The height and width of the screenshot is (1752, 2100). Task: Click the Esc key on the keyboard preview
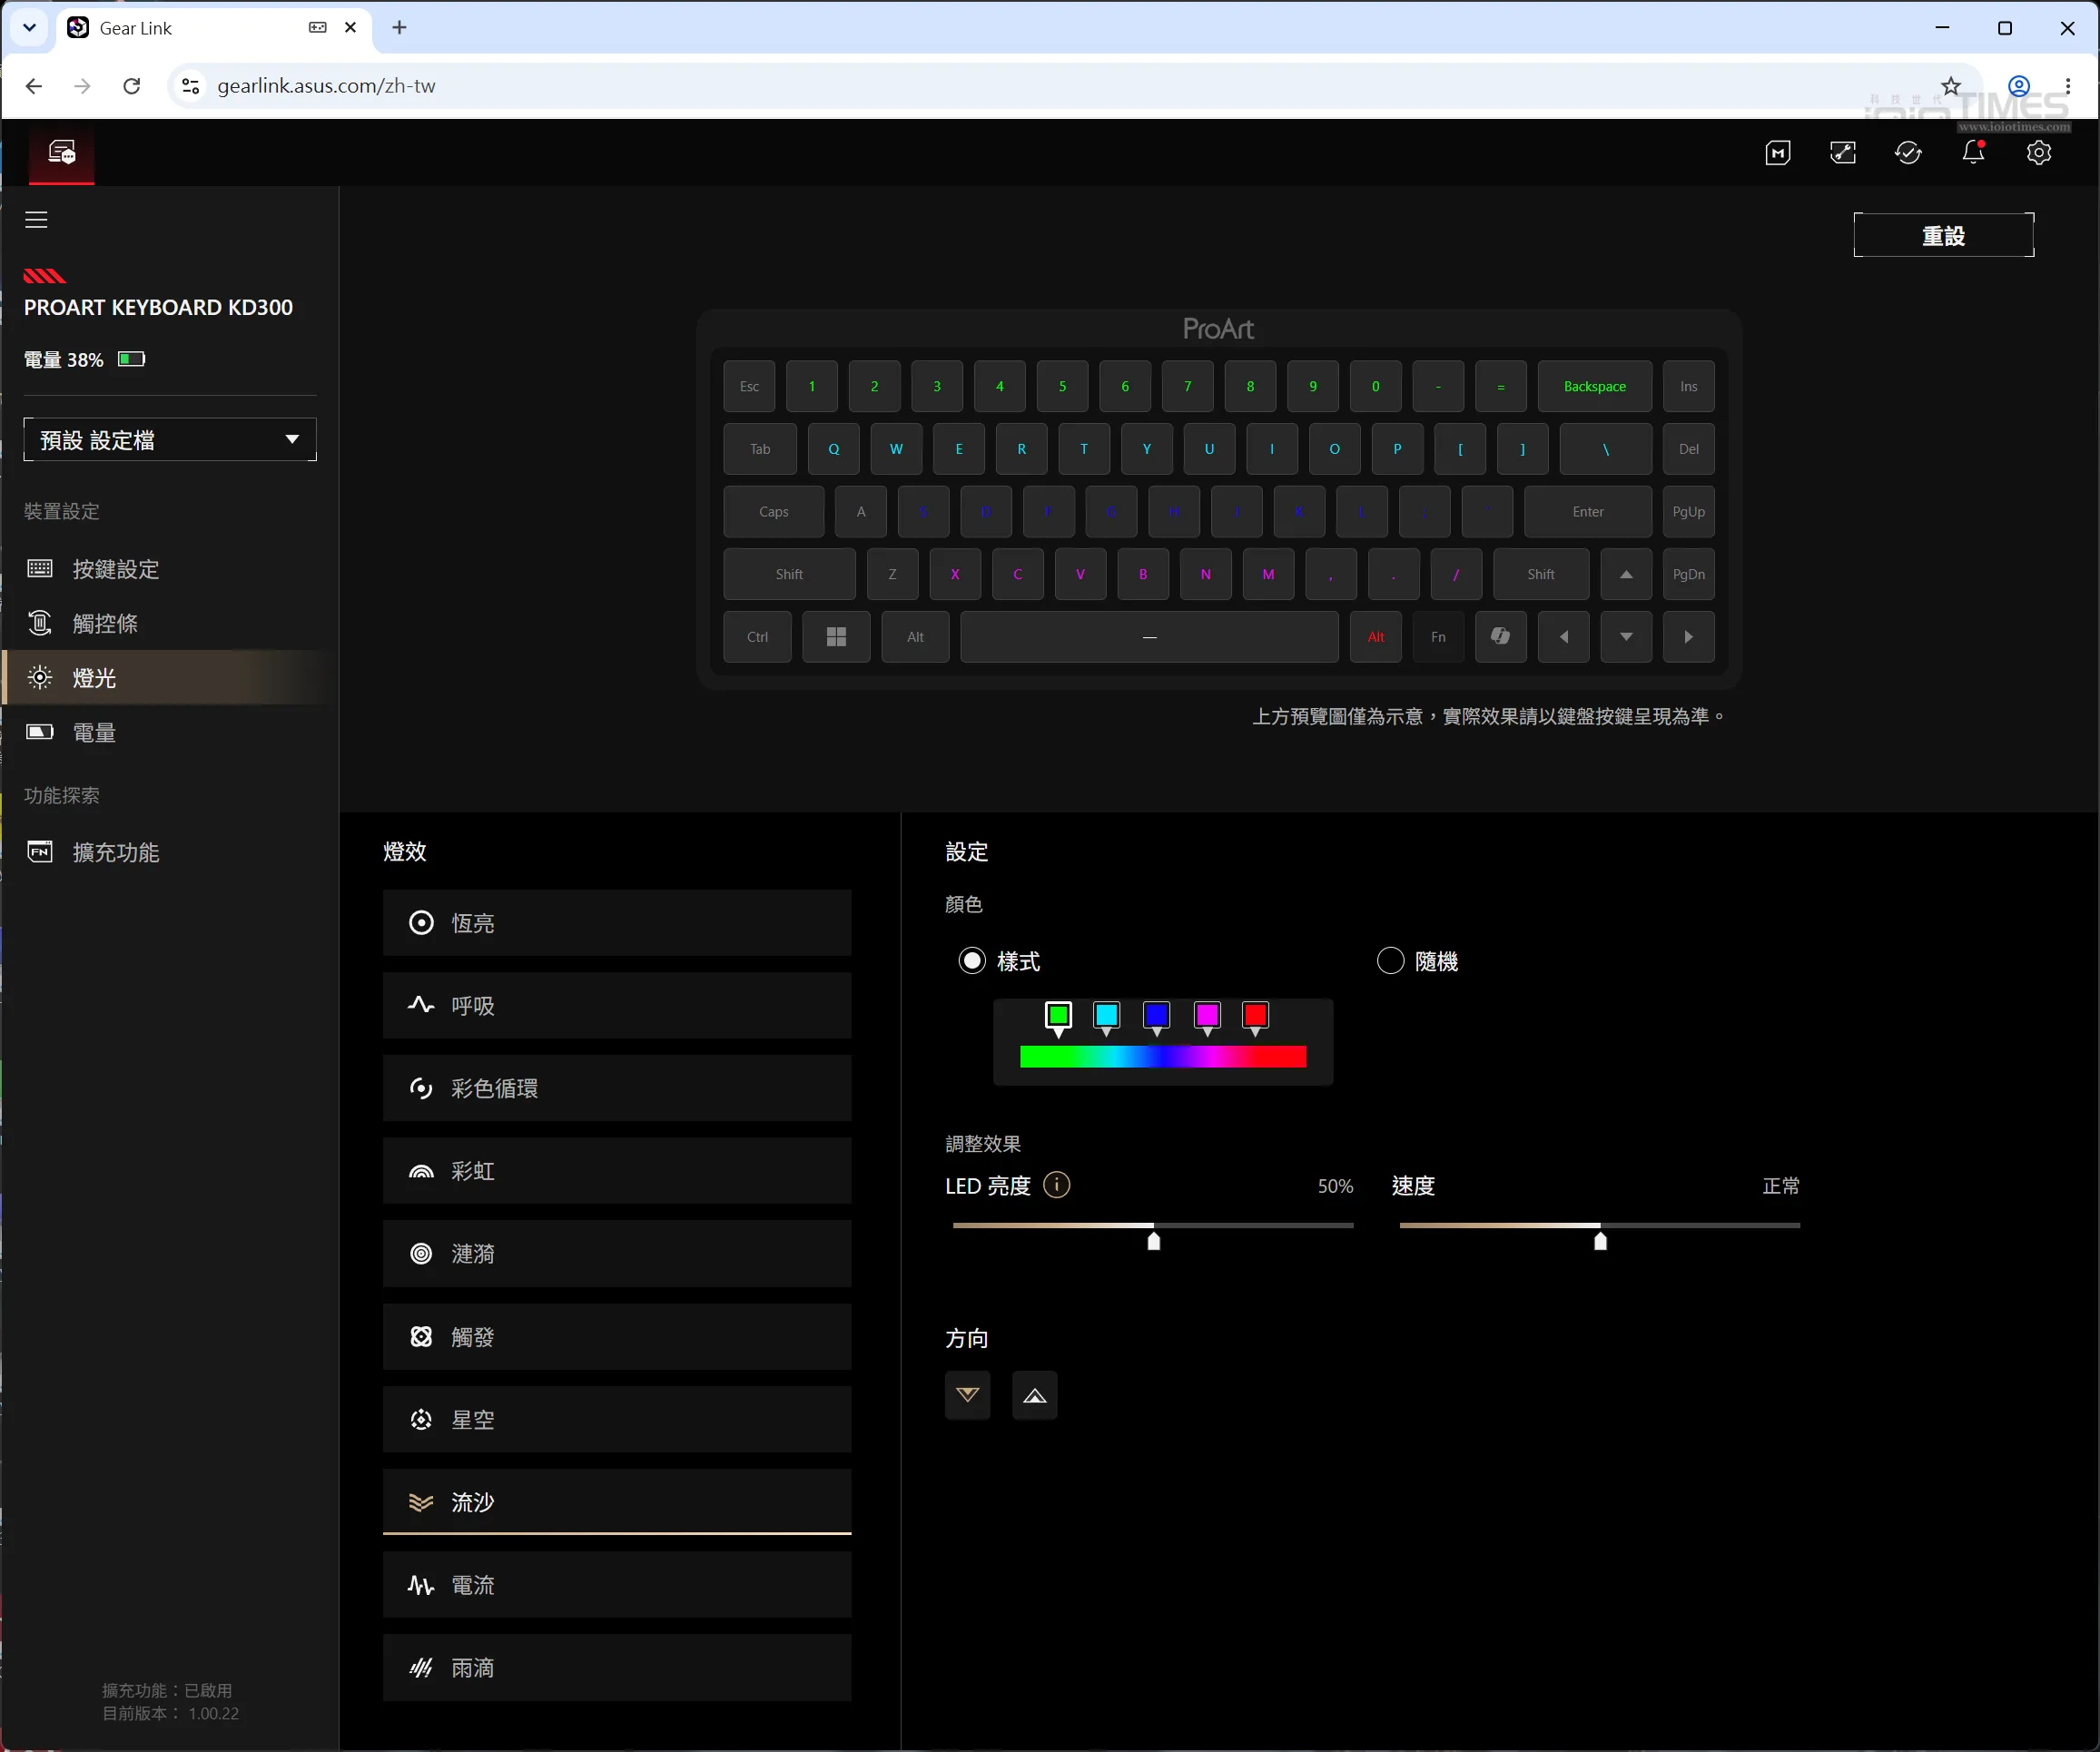coord(749,386)
